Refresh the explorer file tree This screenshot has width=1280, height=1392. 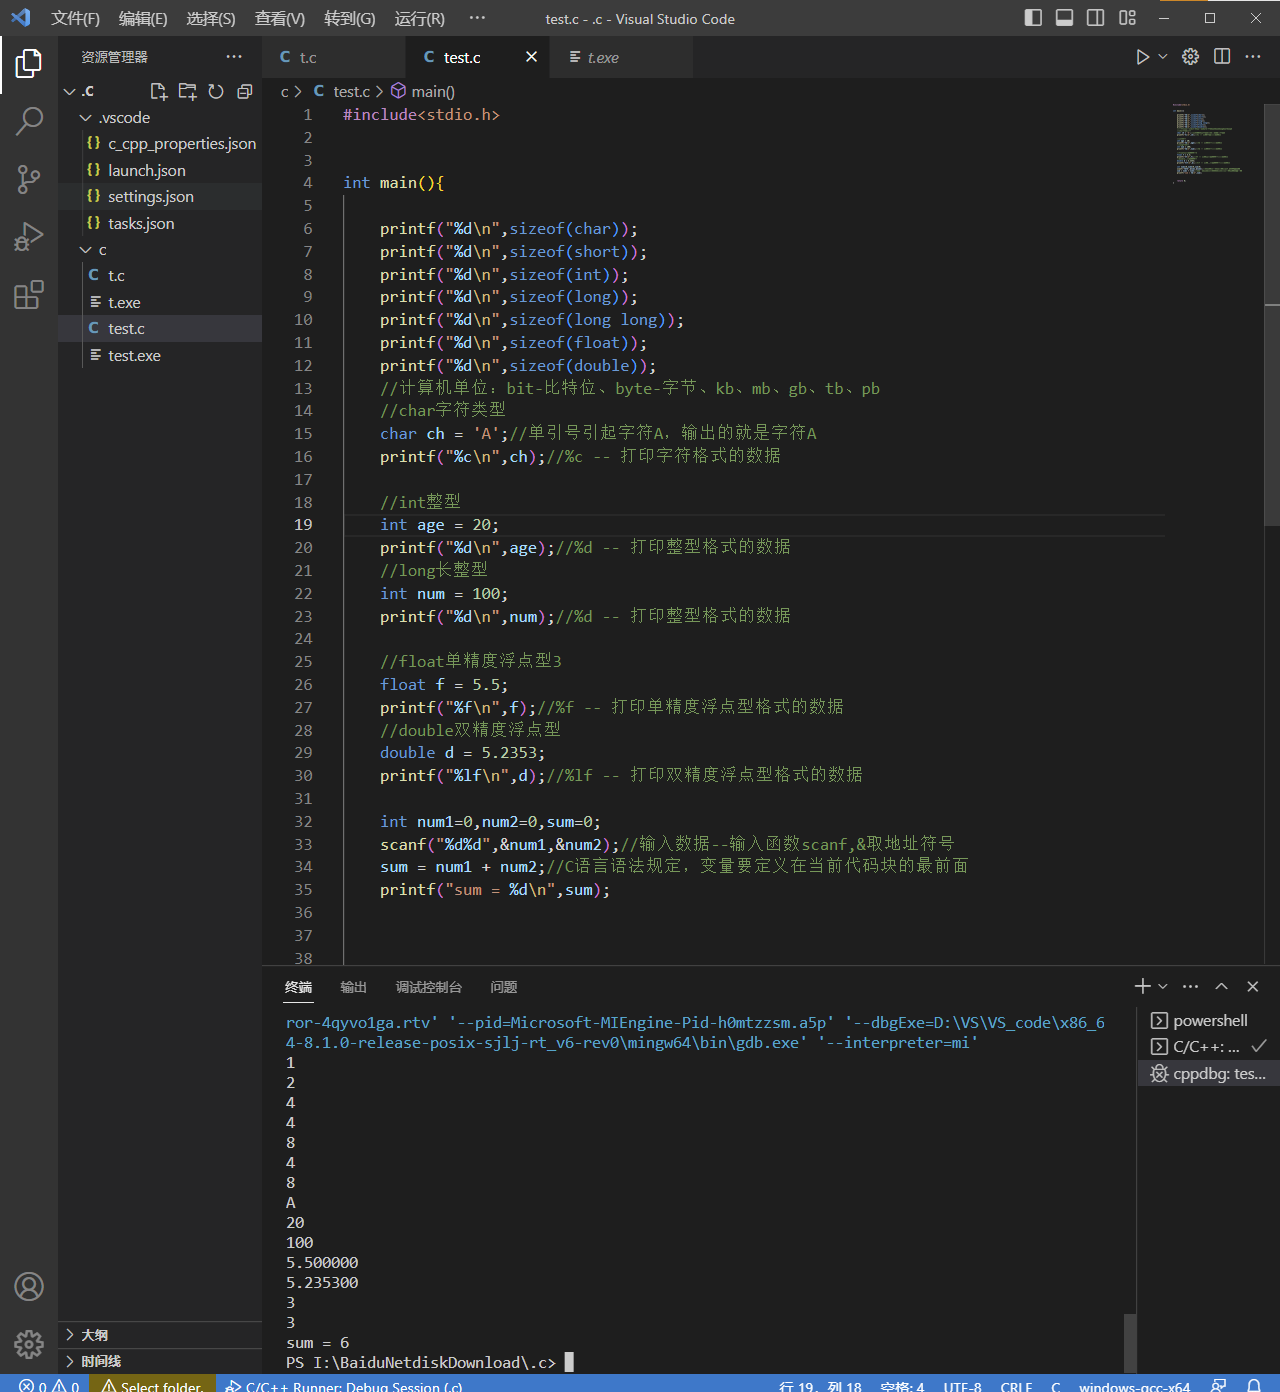click(x=216, y=91)
